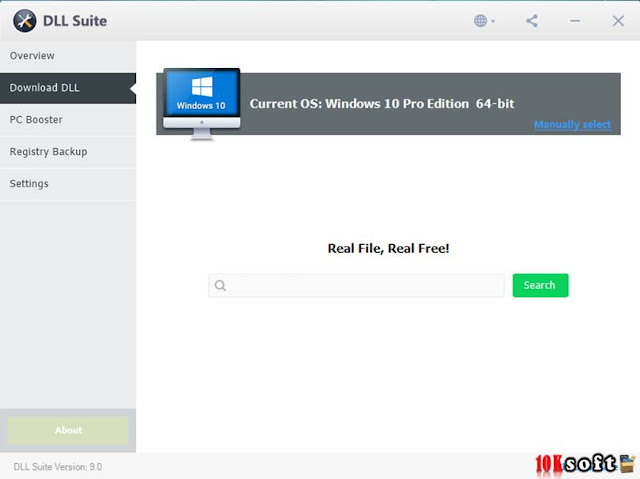Image resolution: width=640 pixels, height=479 pixels.
Task: Click the About button
Action: pos(68,430)
